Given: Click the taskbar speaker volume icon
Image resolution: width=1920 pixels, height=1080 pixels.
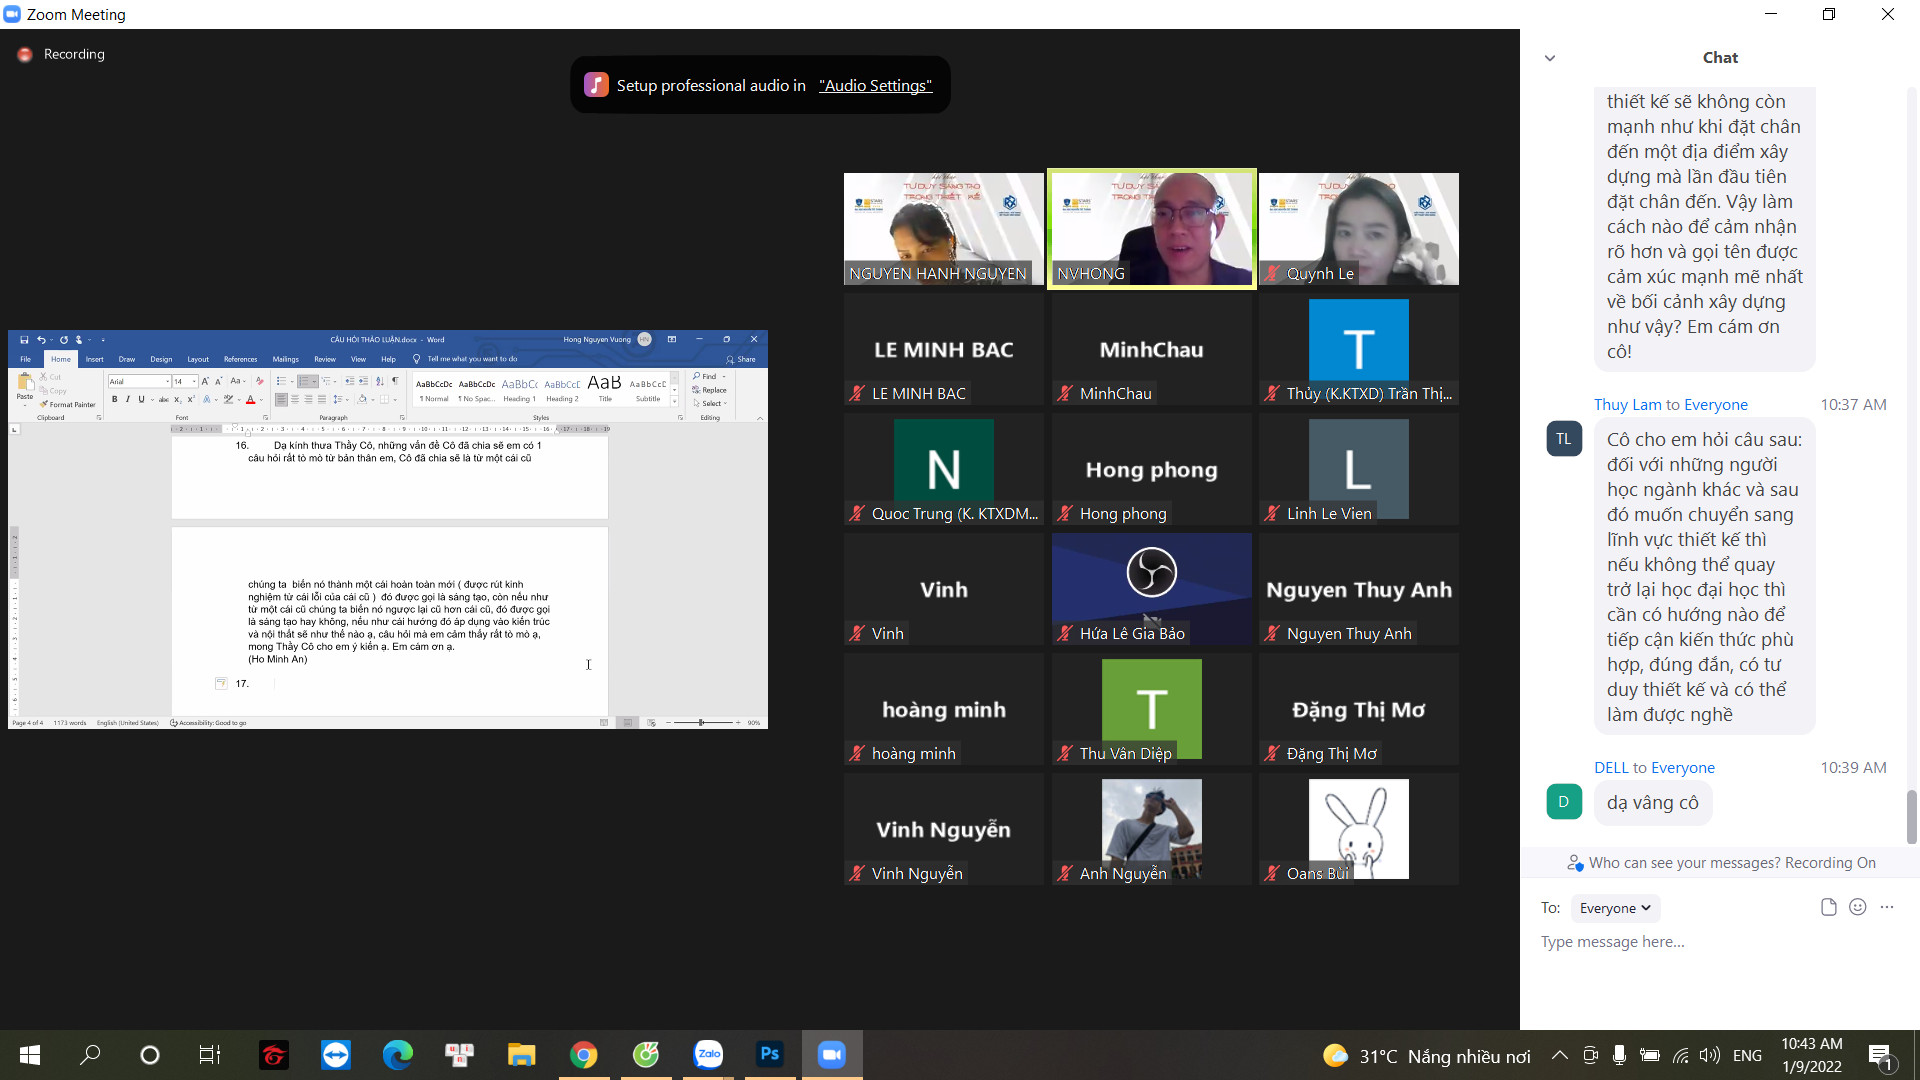Looking at the screenshot, I should pos(1709,1055).
